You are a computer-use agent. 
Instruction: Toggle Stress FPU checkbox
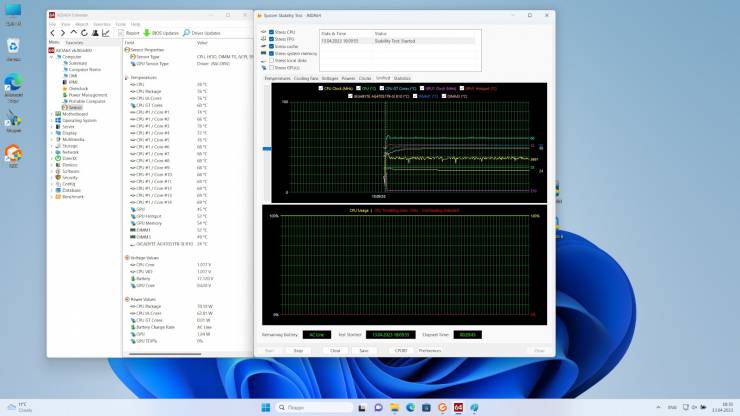click(271, 39)
